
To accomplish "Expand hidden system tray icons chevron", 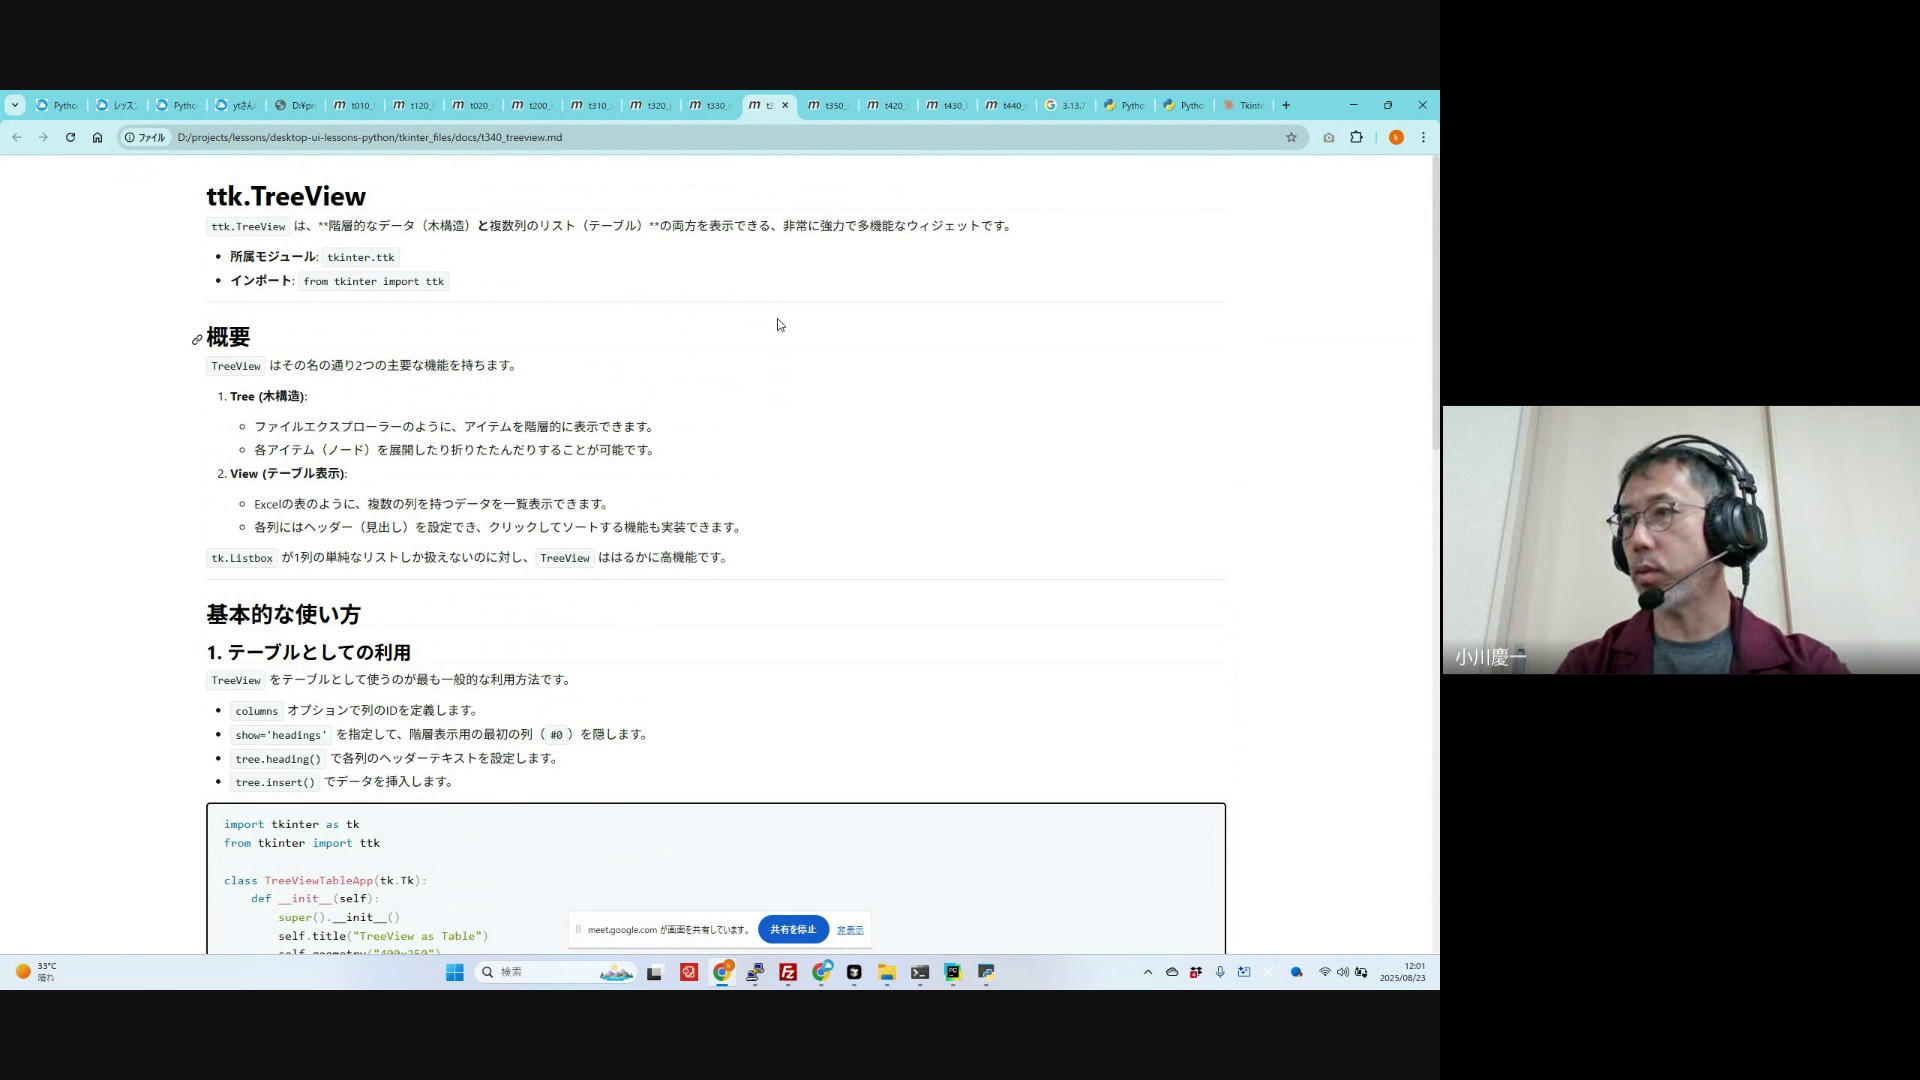I will (x=1148, y=972).
